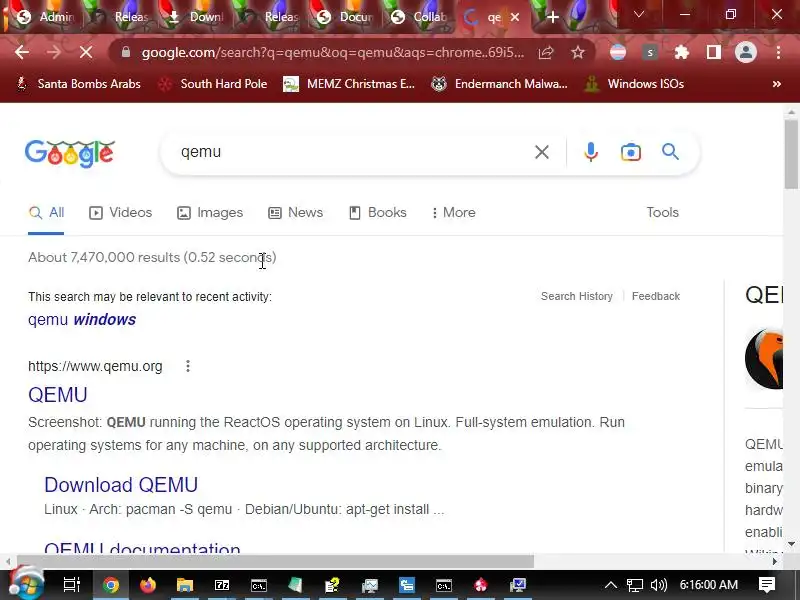
Task: Go back using the browser back arrow
Action: tap(22, 52)
